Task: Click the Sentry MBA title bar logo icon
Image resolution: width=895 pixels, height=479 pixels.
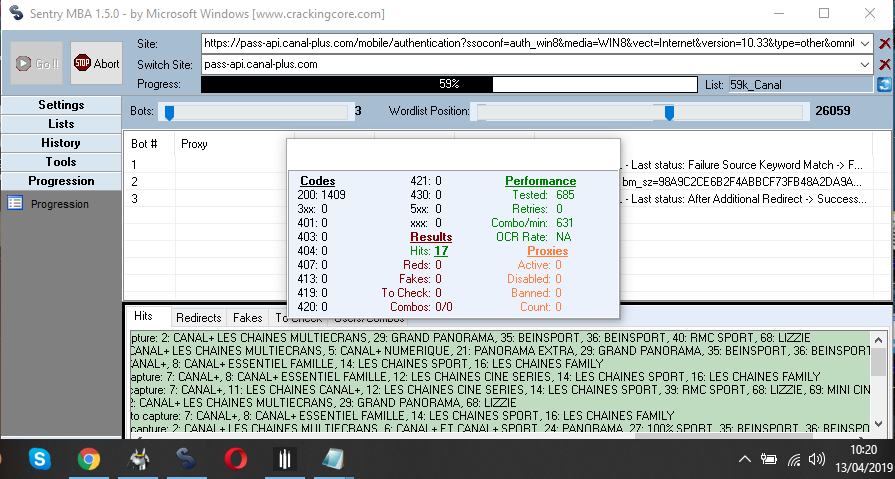Action: coord(17,13)
